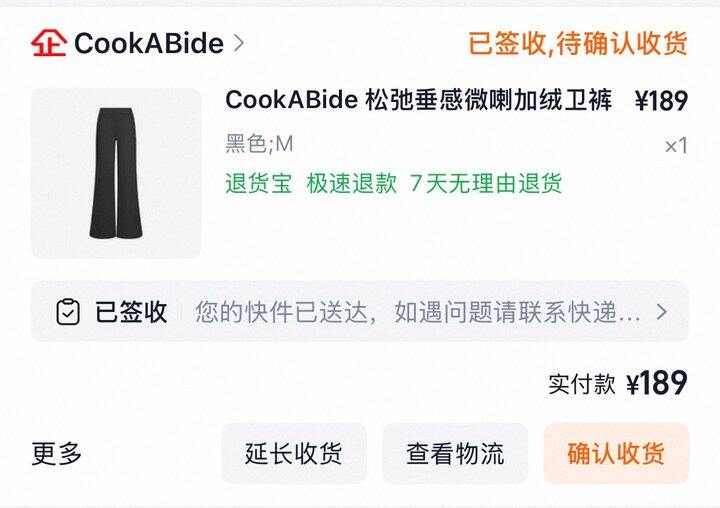The height and width of the screenshot is (508, 720).
Task: Tap the 查看物流 button
Action: [455, 453]
